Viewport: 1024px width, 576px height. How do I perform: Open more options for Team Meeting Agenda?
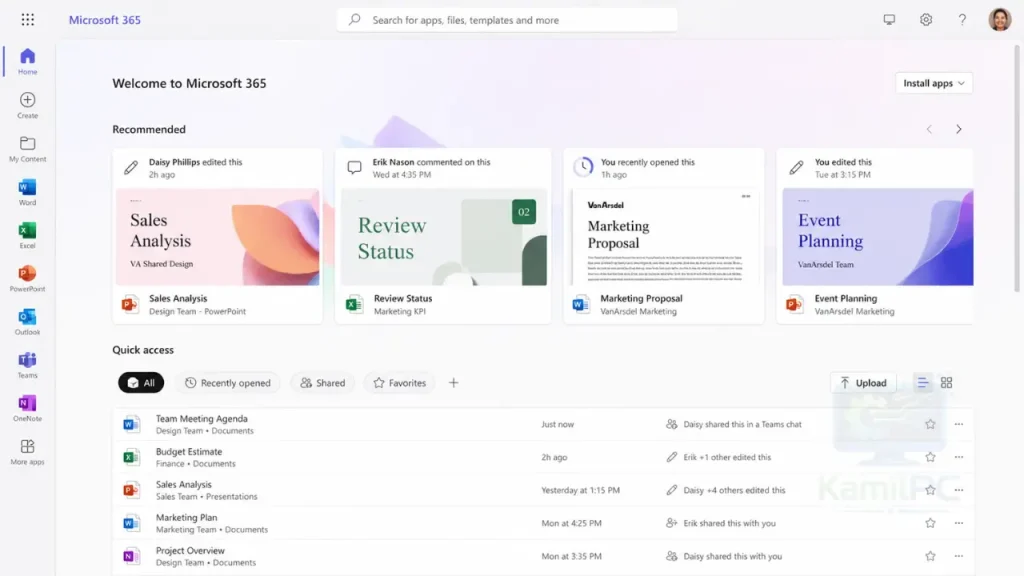click(959, 424)
